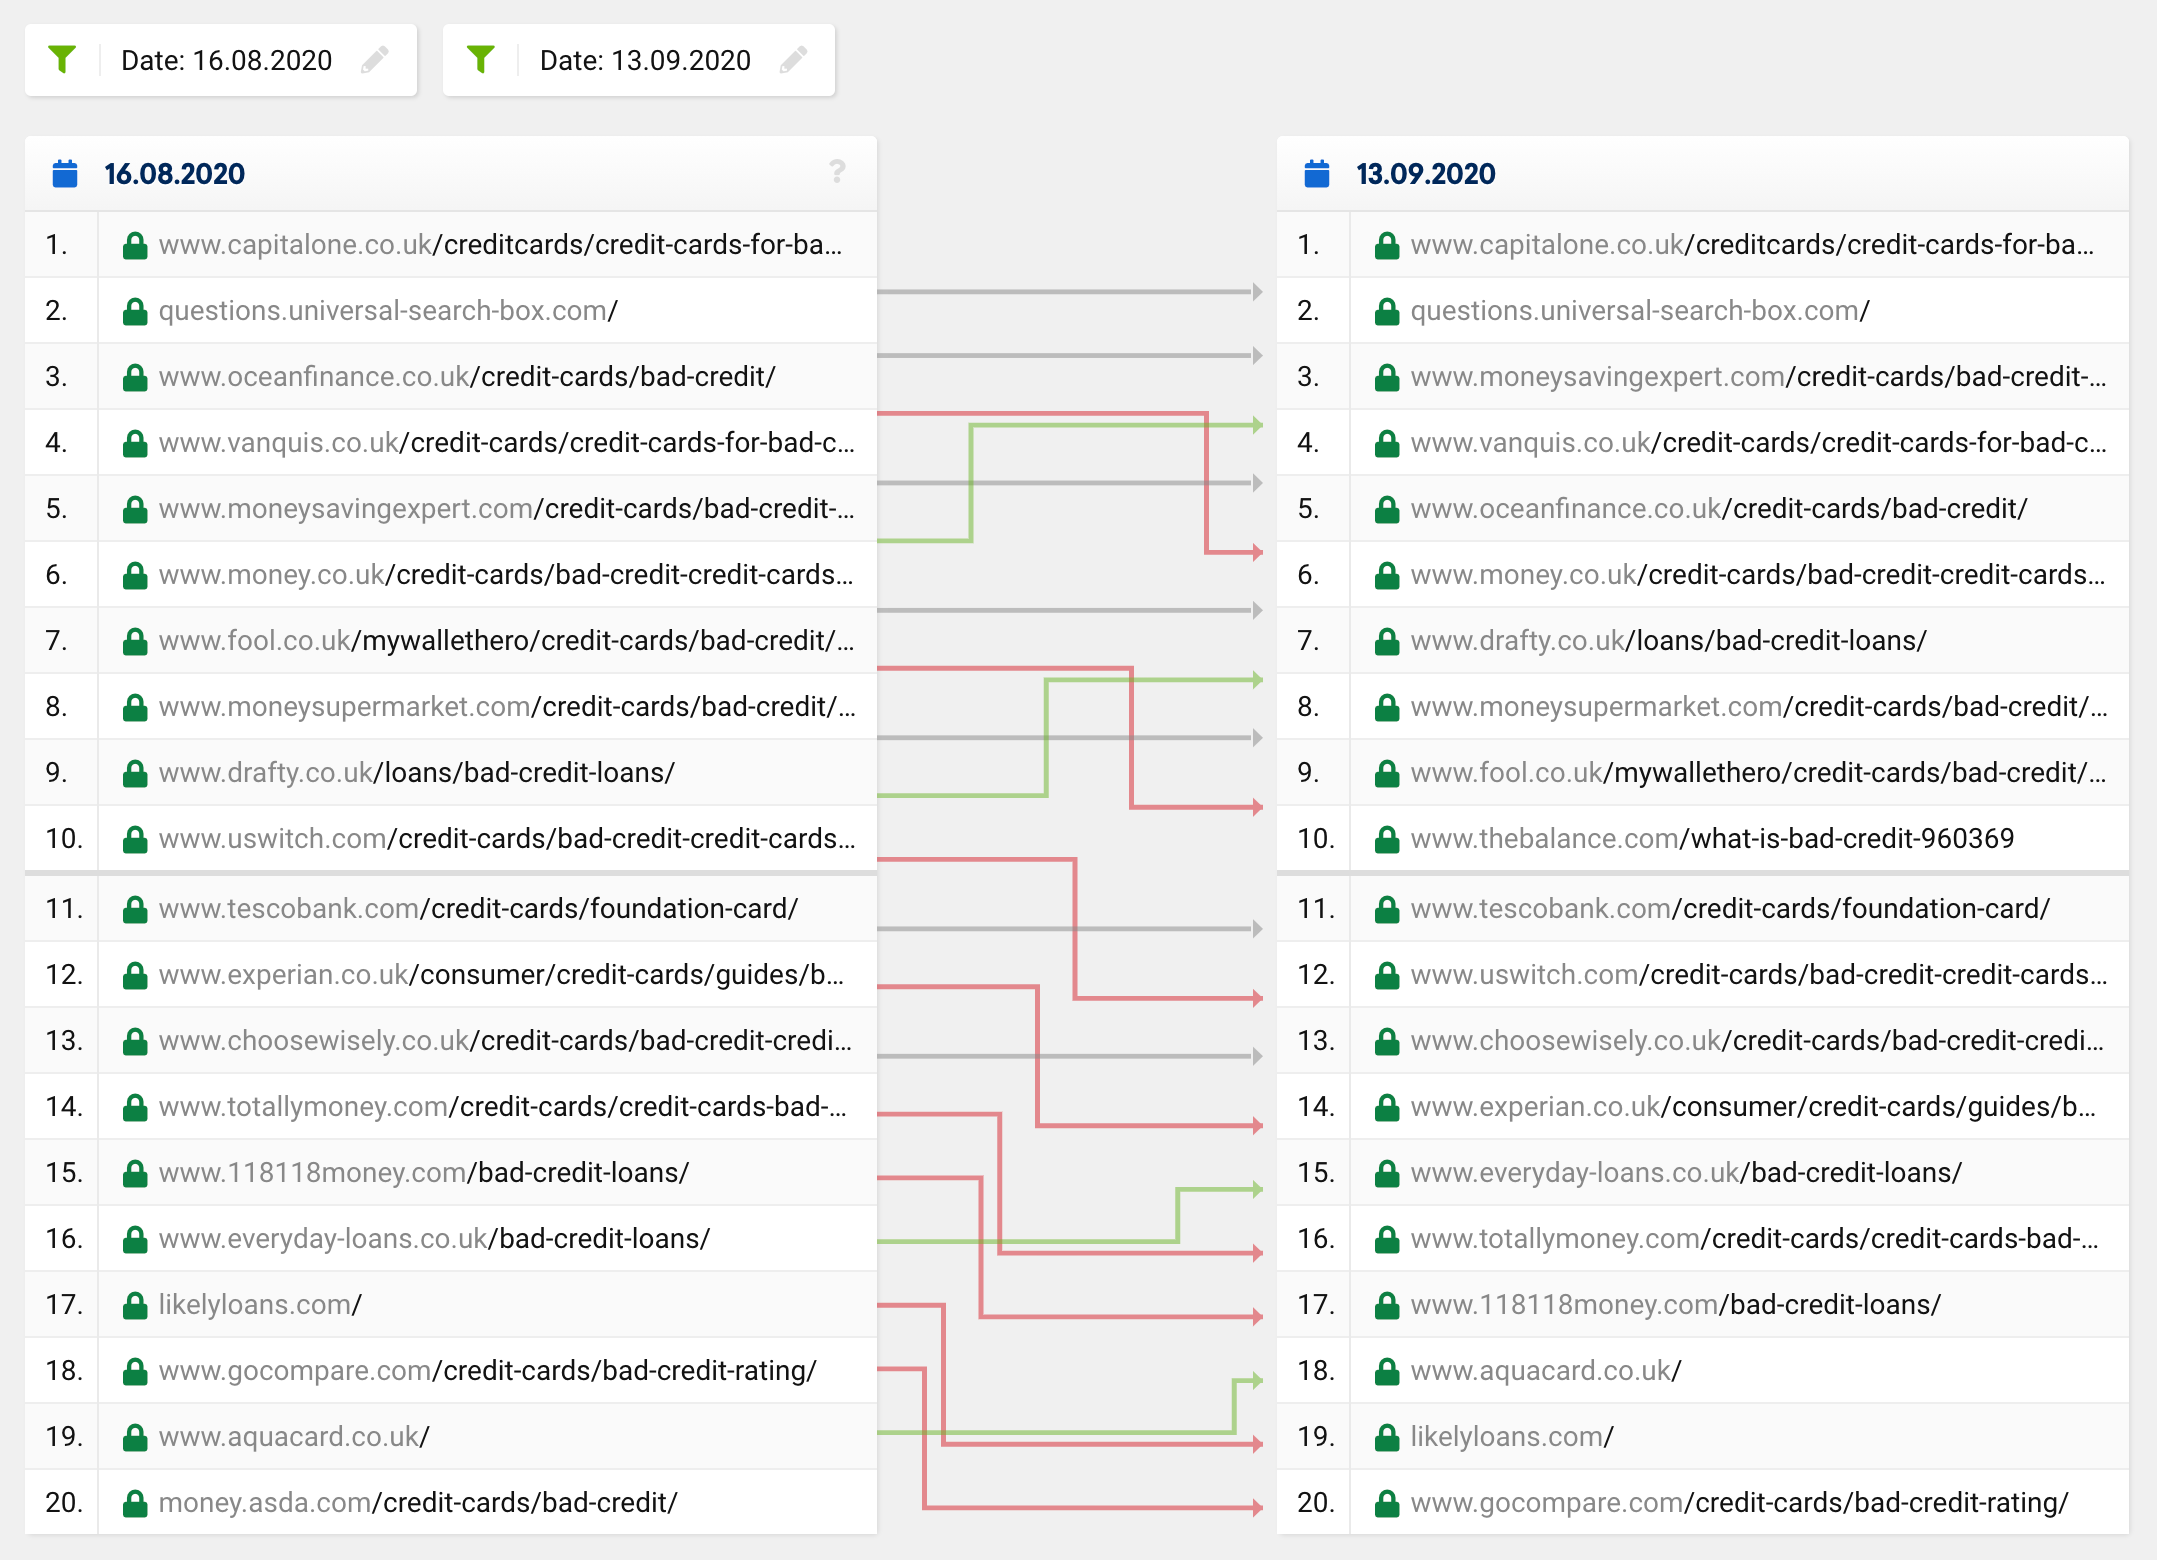Screen dimensions: 2157x1560
Task: Click the calendar icon beside 13.09.2020 heading
Action: [x=1317, y=173]
